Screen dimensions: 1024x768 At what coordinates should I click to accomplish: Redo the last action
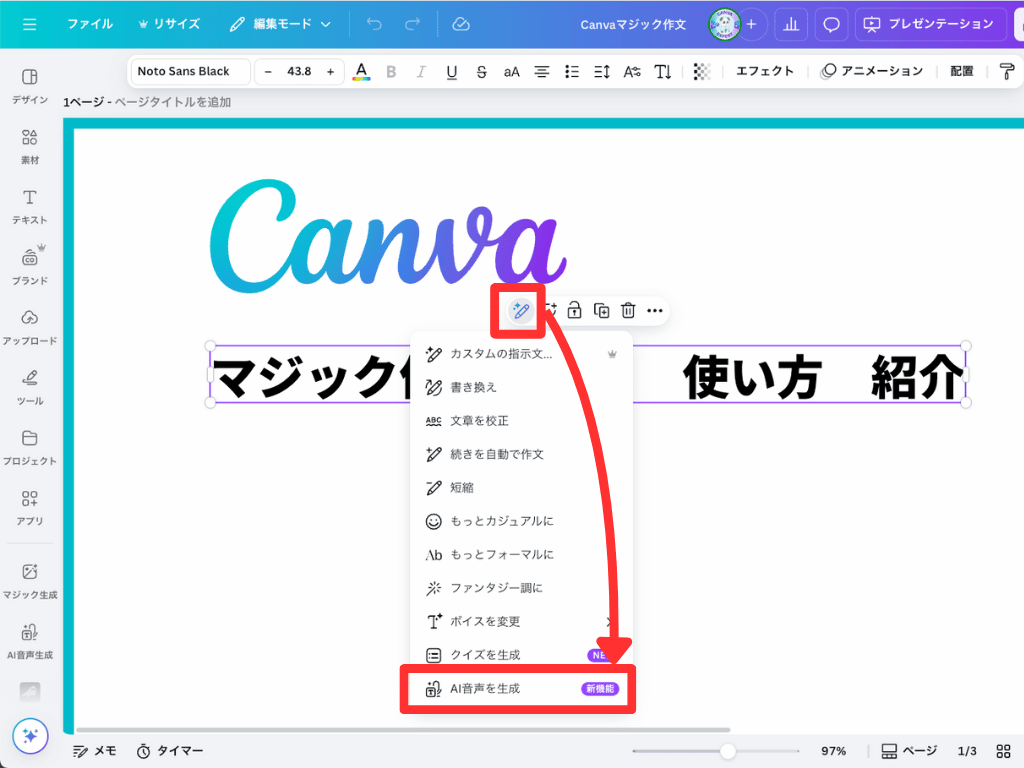(412, 24)
